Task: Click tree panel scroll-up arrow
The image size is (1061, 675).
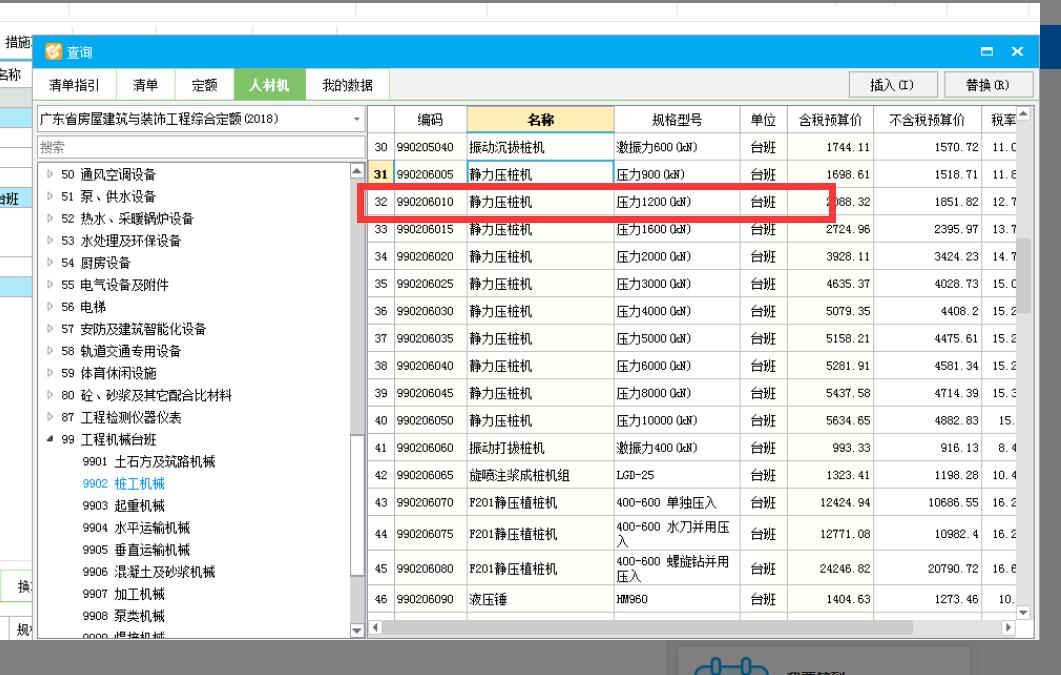Action: (x=357, y=171)
